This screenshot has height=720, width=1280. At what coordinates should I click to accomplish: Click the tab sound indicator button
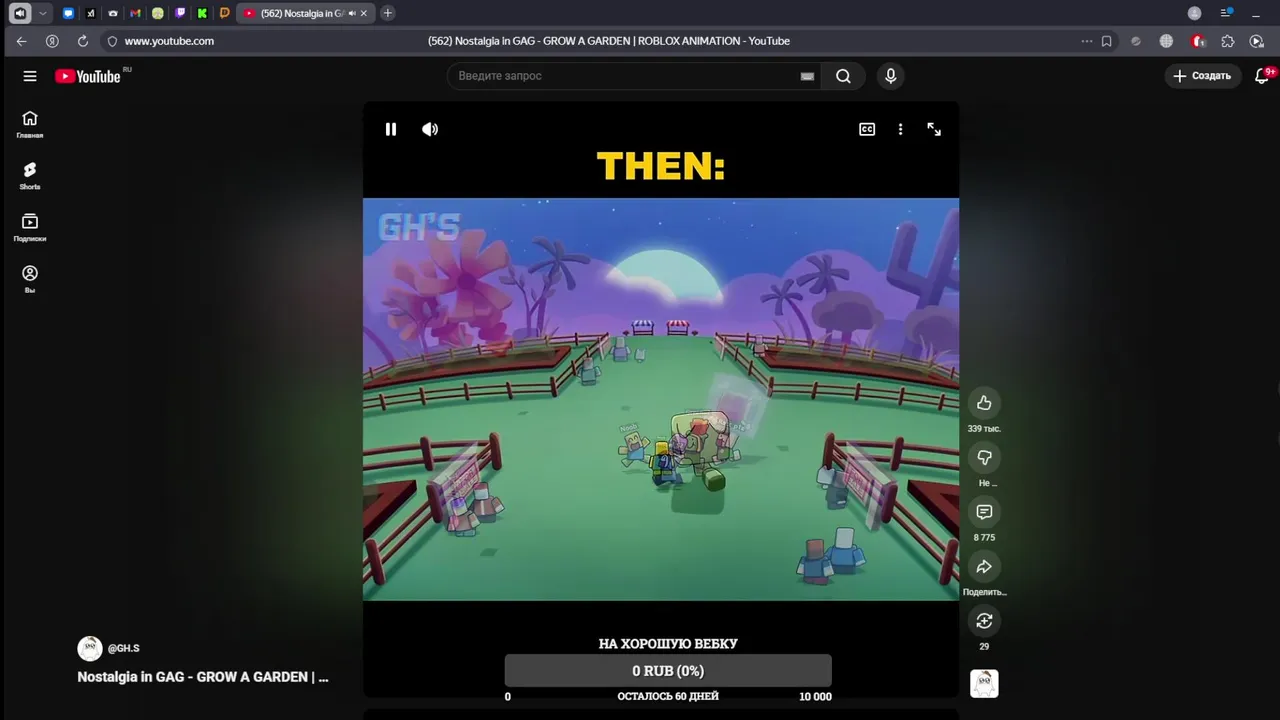[x=20, y=13]
